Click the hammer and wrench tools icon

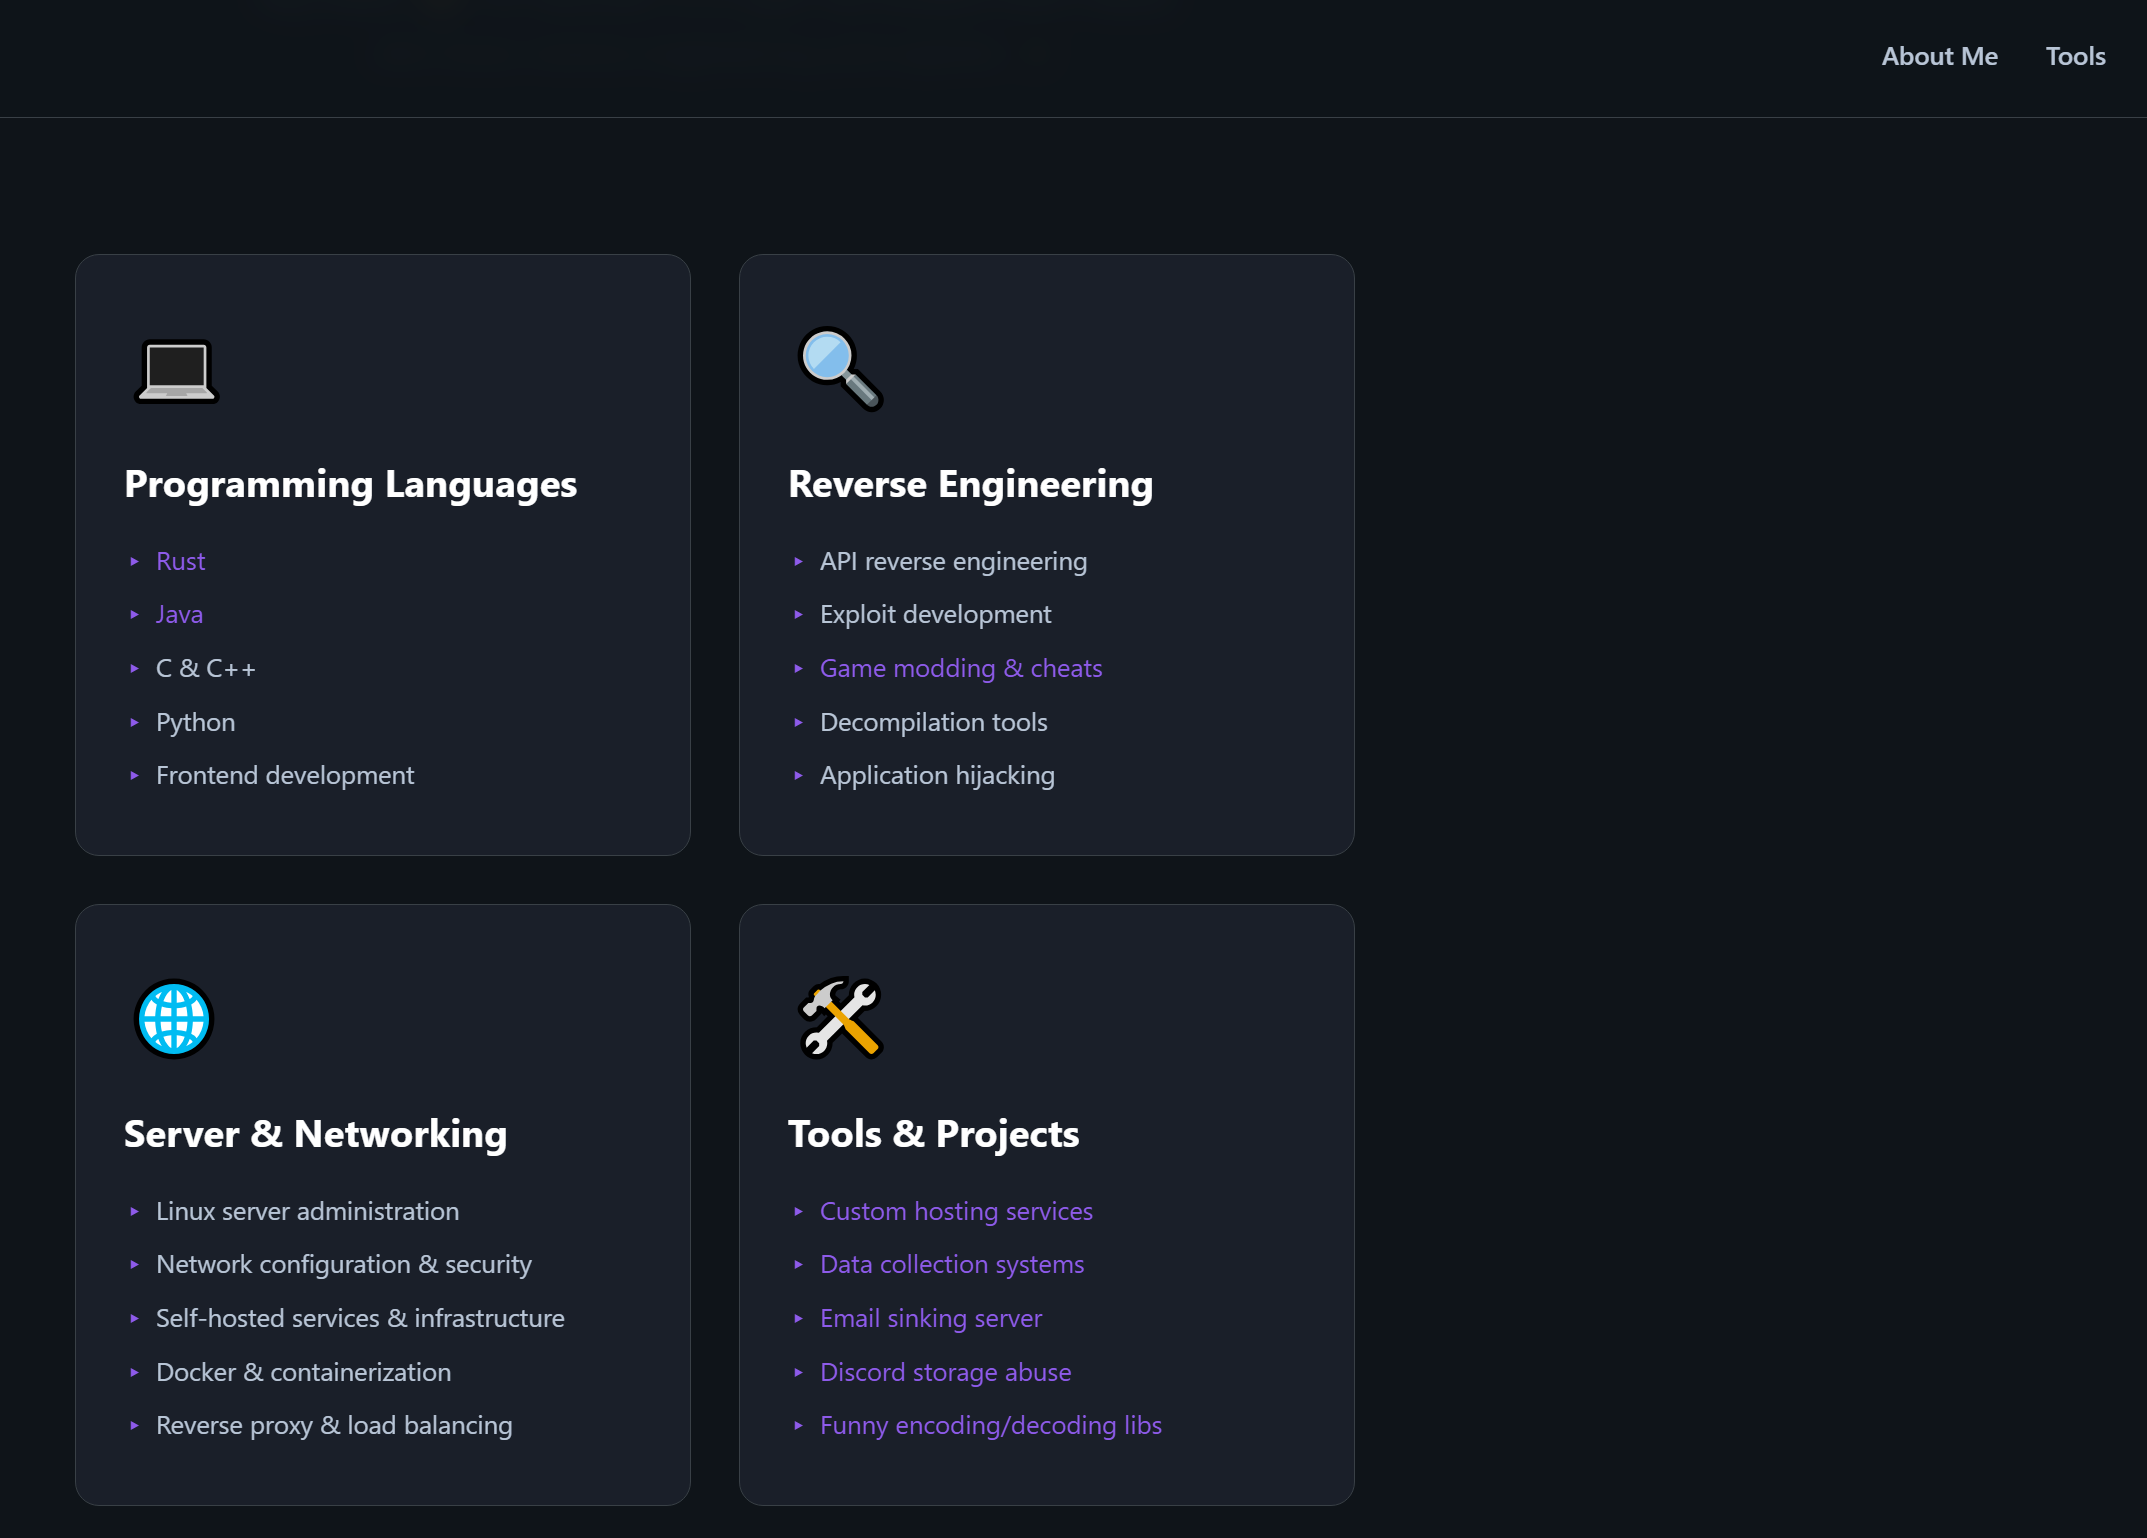tap(840, 1018)
